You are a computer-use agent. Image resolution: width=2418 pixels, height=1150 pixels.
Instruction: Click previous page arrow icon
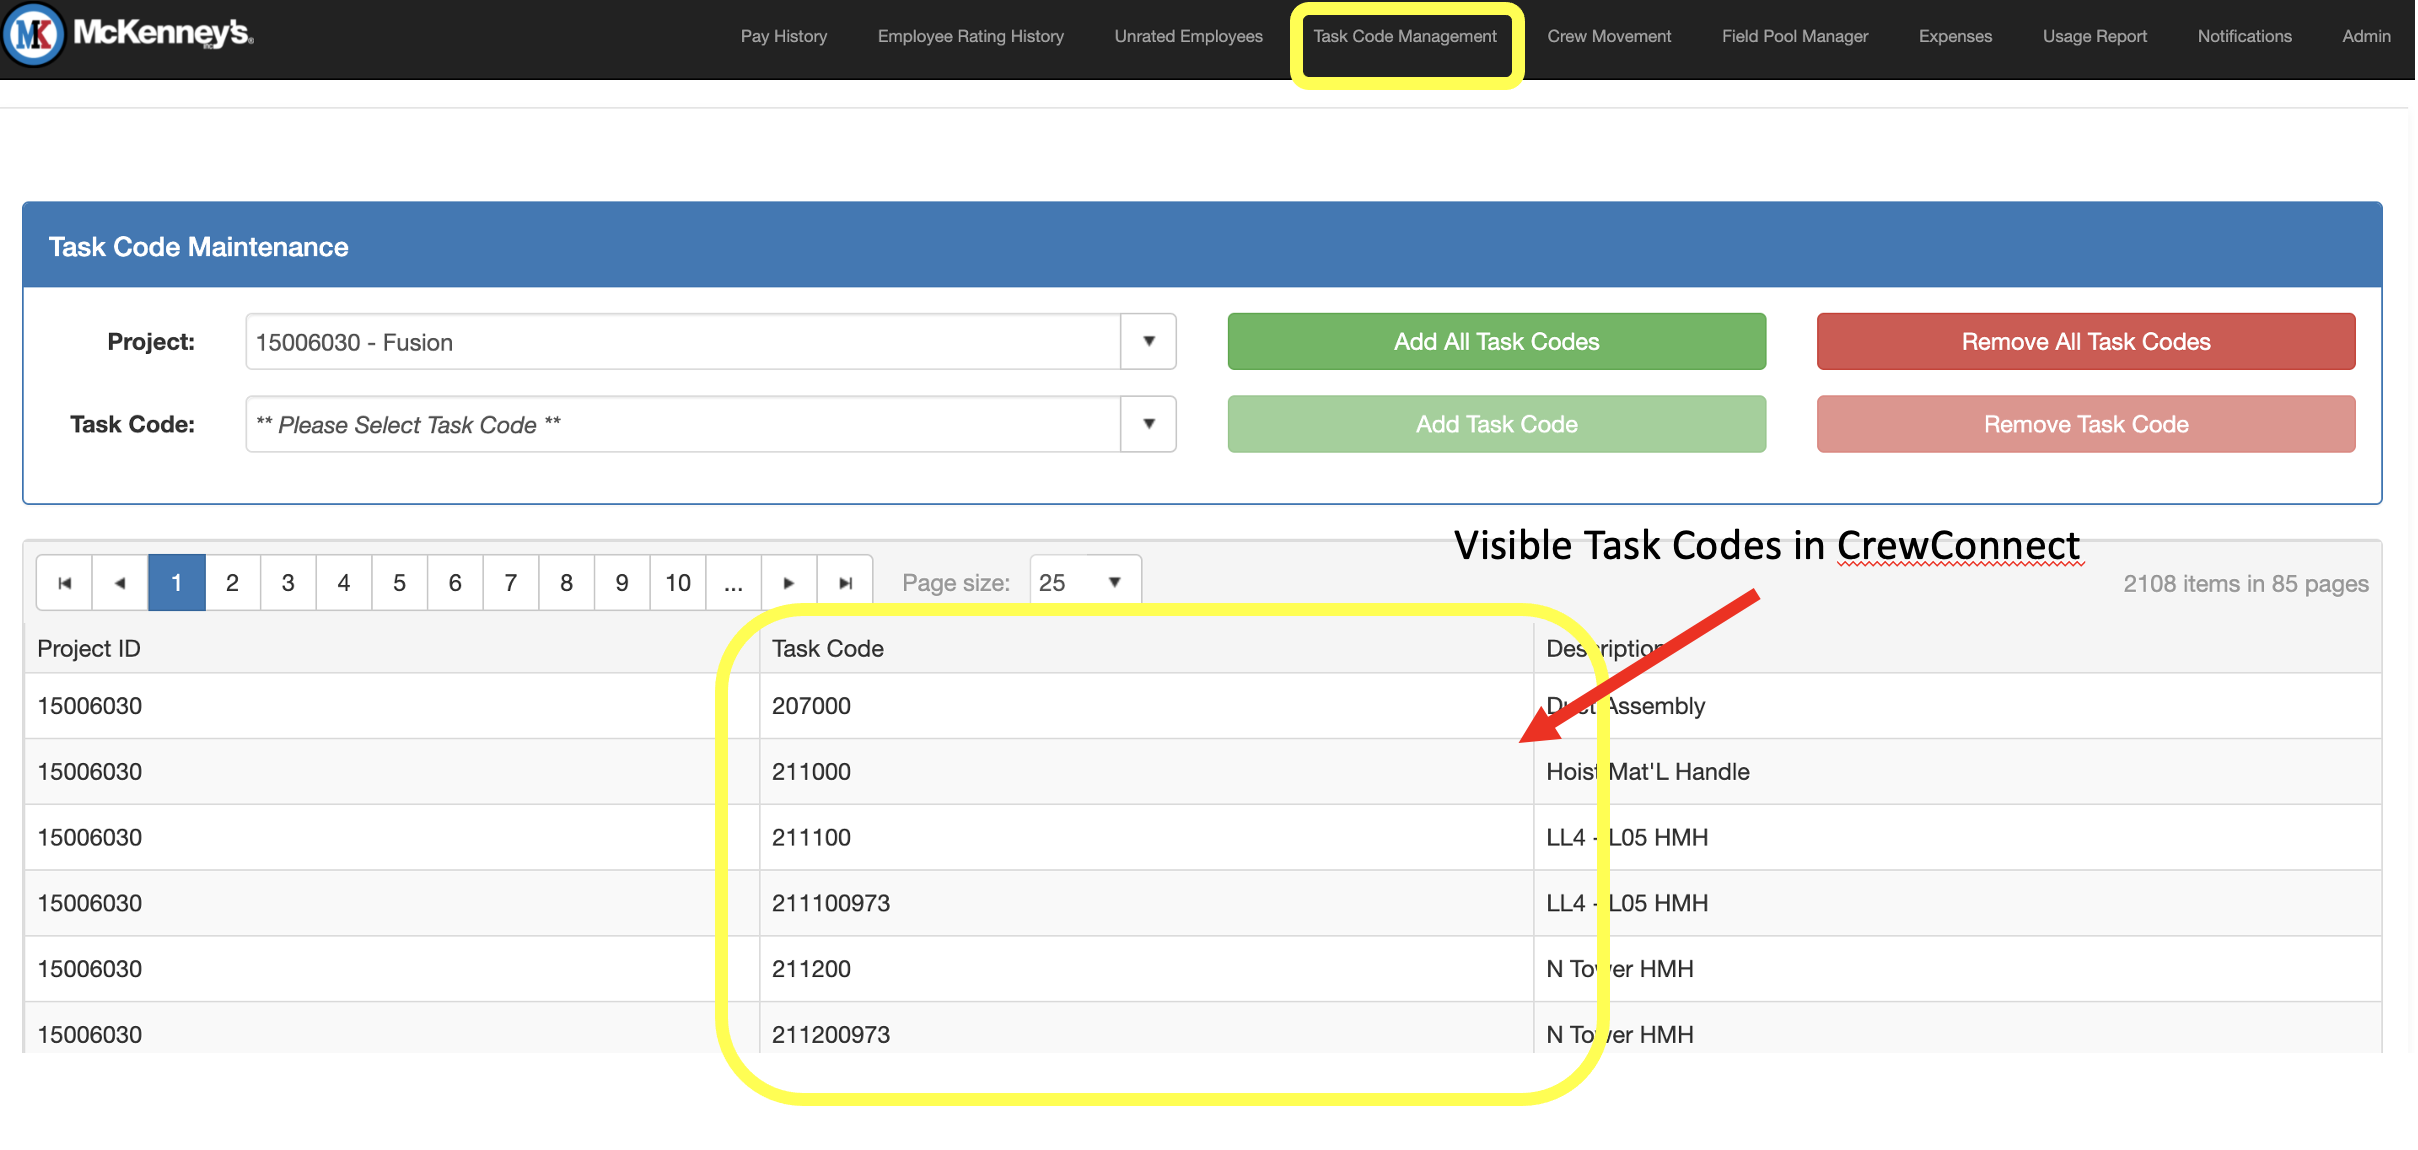(x=120, y=583)
